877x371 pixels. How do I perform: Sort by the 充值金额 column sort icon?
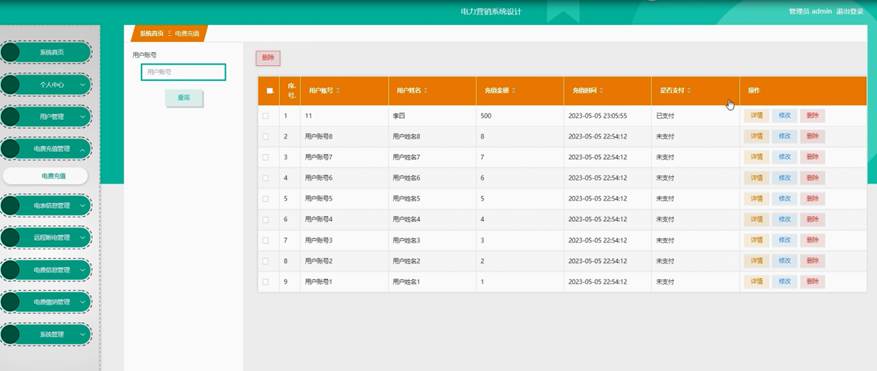click(x=513, y=90)
